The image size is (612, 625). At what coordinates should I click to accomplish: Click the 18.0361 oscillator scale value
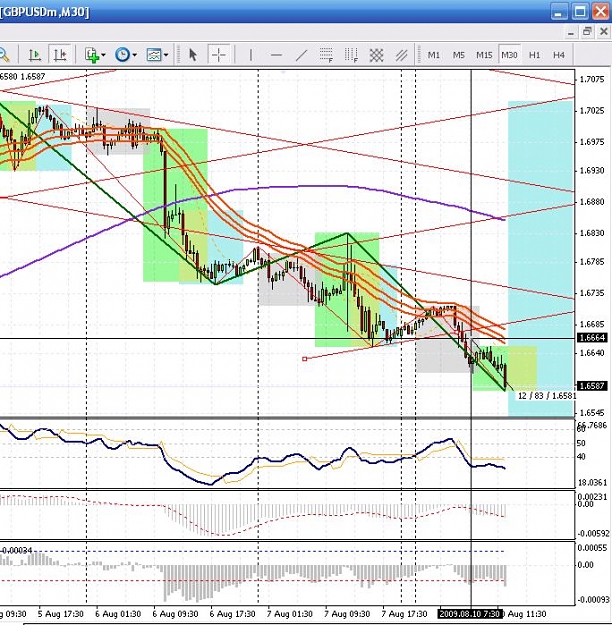click(x=592, y=483)
